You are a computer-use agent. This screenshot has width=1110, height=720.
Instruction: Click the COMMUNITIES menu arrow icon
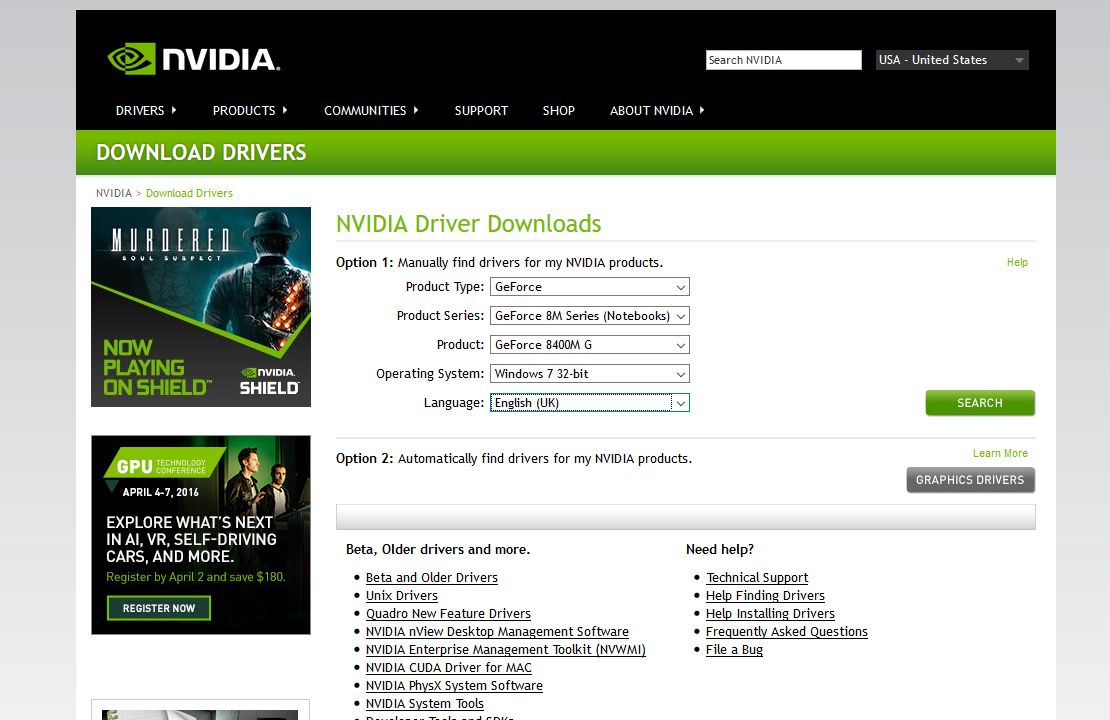[416, 110]
